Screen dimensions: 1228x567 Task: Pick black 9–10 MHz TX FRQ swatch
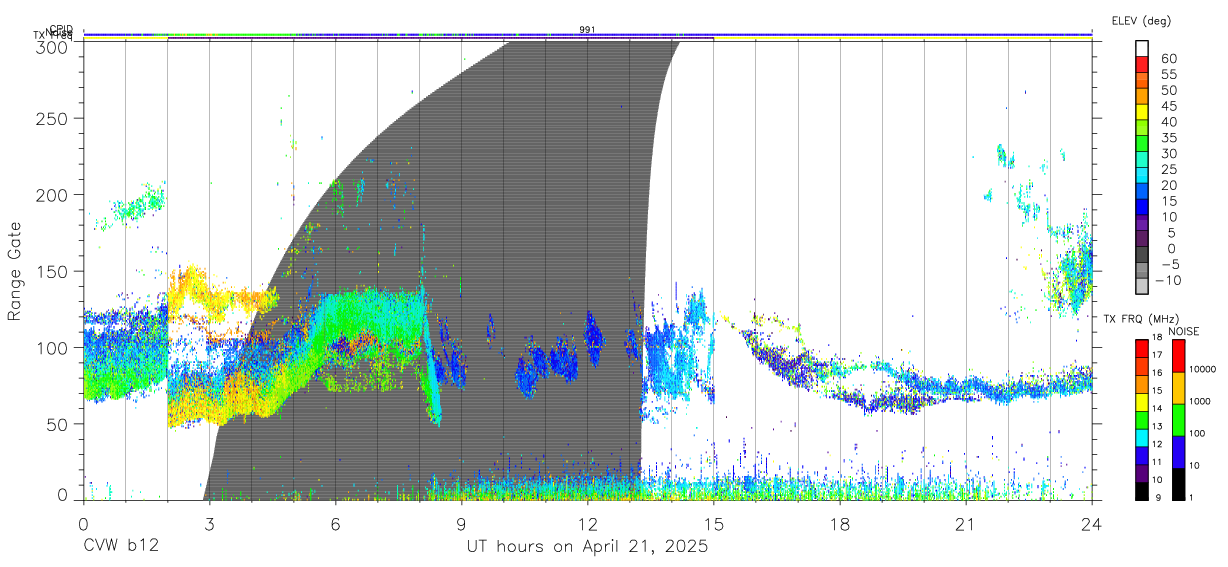[1141, 491]
